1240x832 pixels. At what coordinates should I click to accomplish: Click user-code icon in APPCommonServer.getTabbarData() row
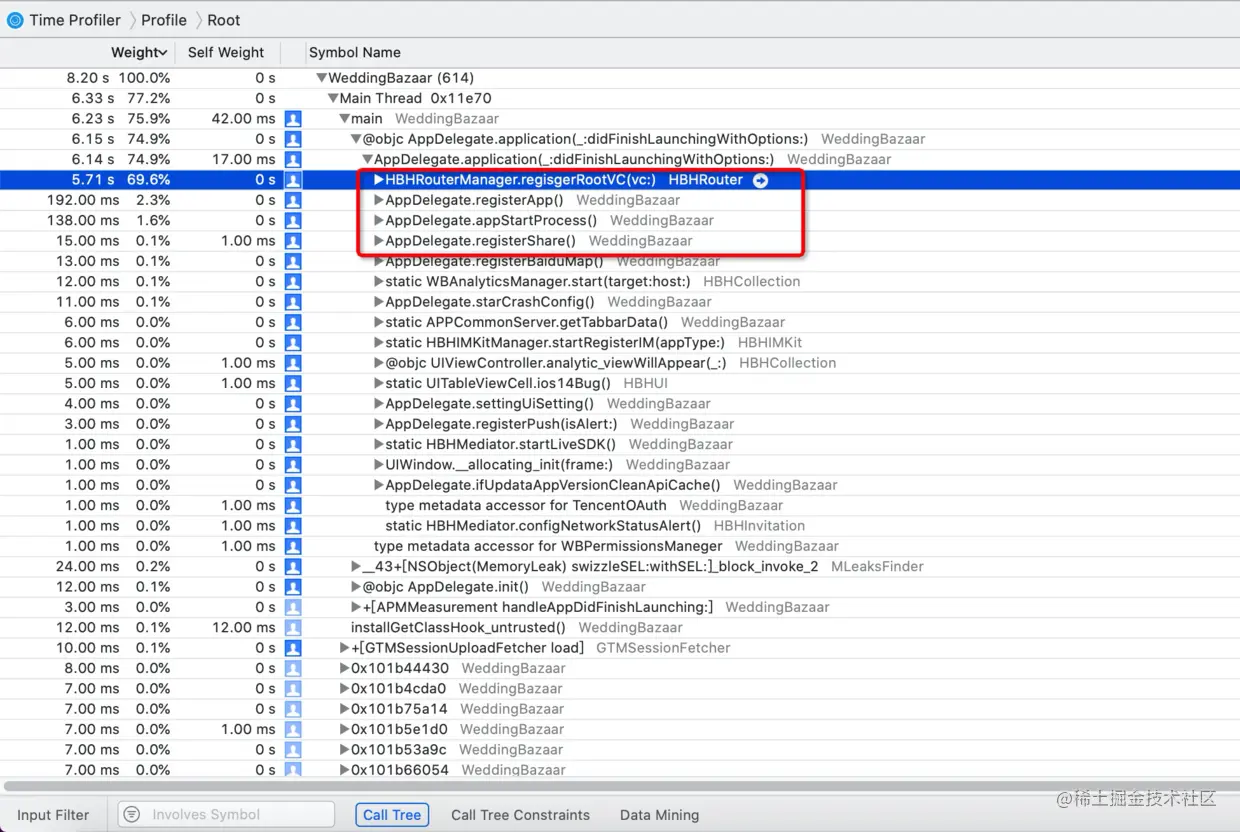point(293,322)
